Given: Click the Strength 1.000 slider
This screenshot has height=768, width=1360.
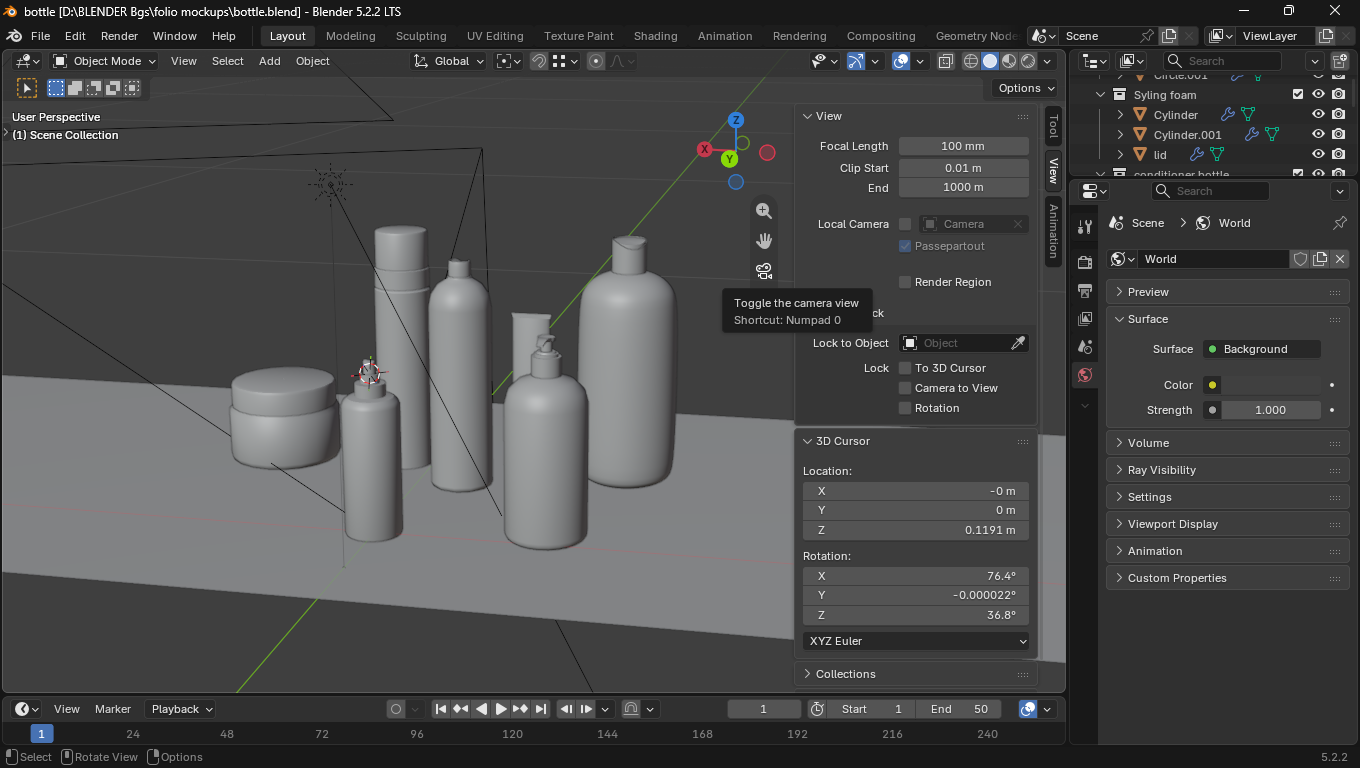Looking at the screenshot, I should [x=1270, y=410].
